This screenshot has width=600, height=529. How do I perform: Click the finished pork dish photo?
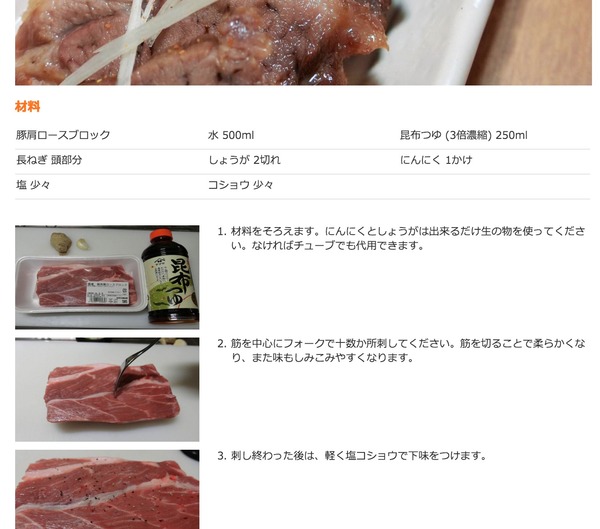(303, 42)
